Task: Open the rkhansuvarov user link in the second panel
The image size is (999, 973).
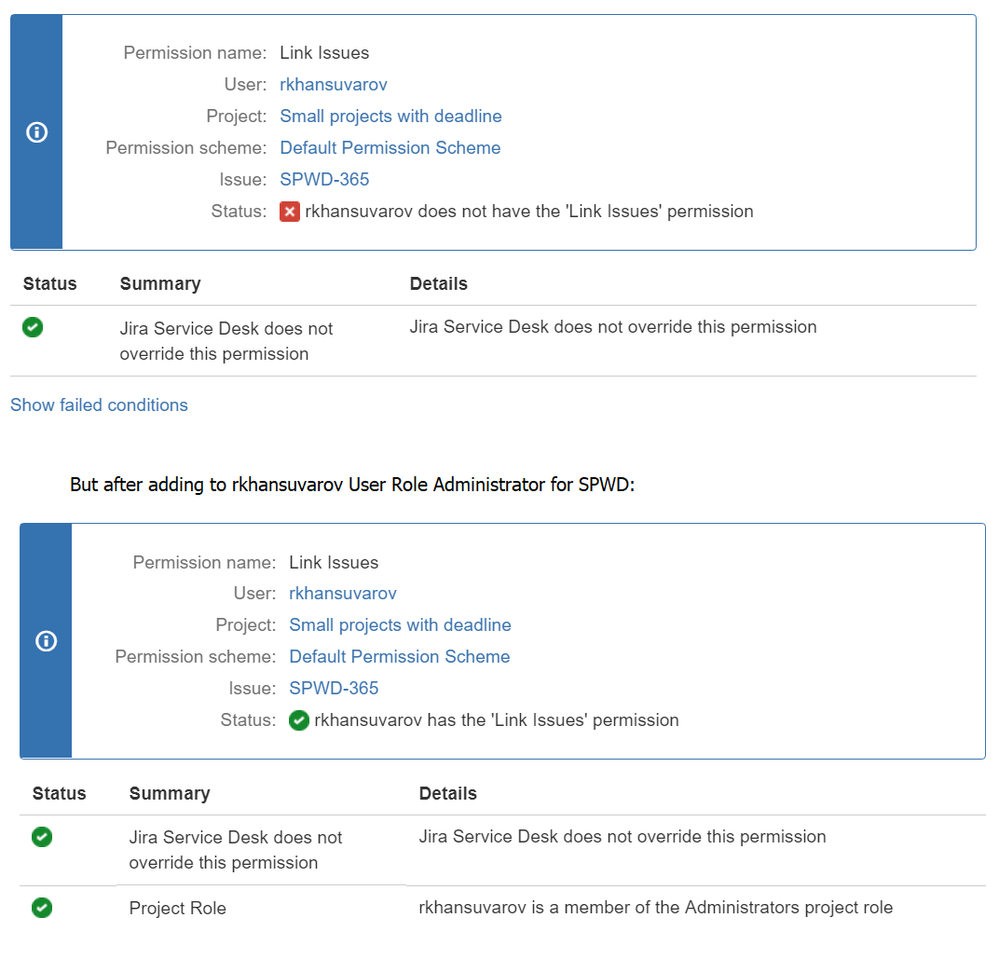Action: 343,594
